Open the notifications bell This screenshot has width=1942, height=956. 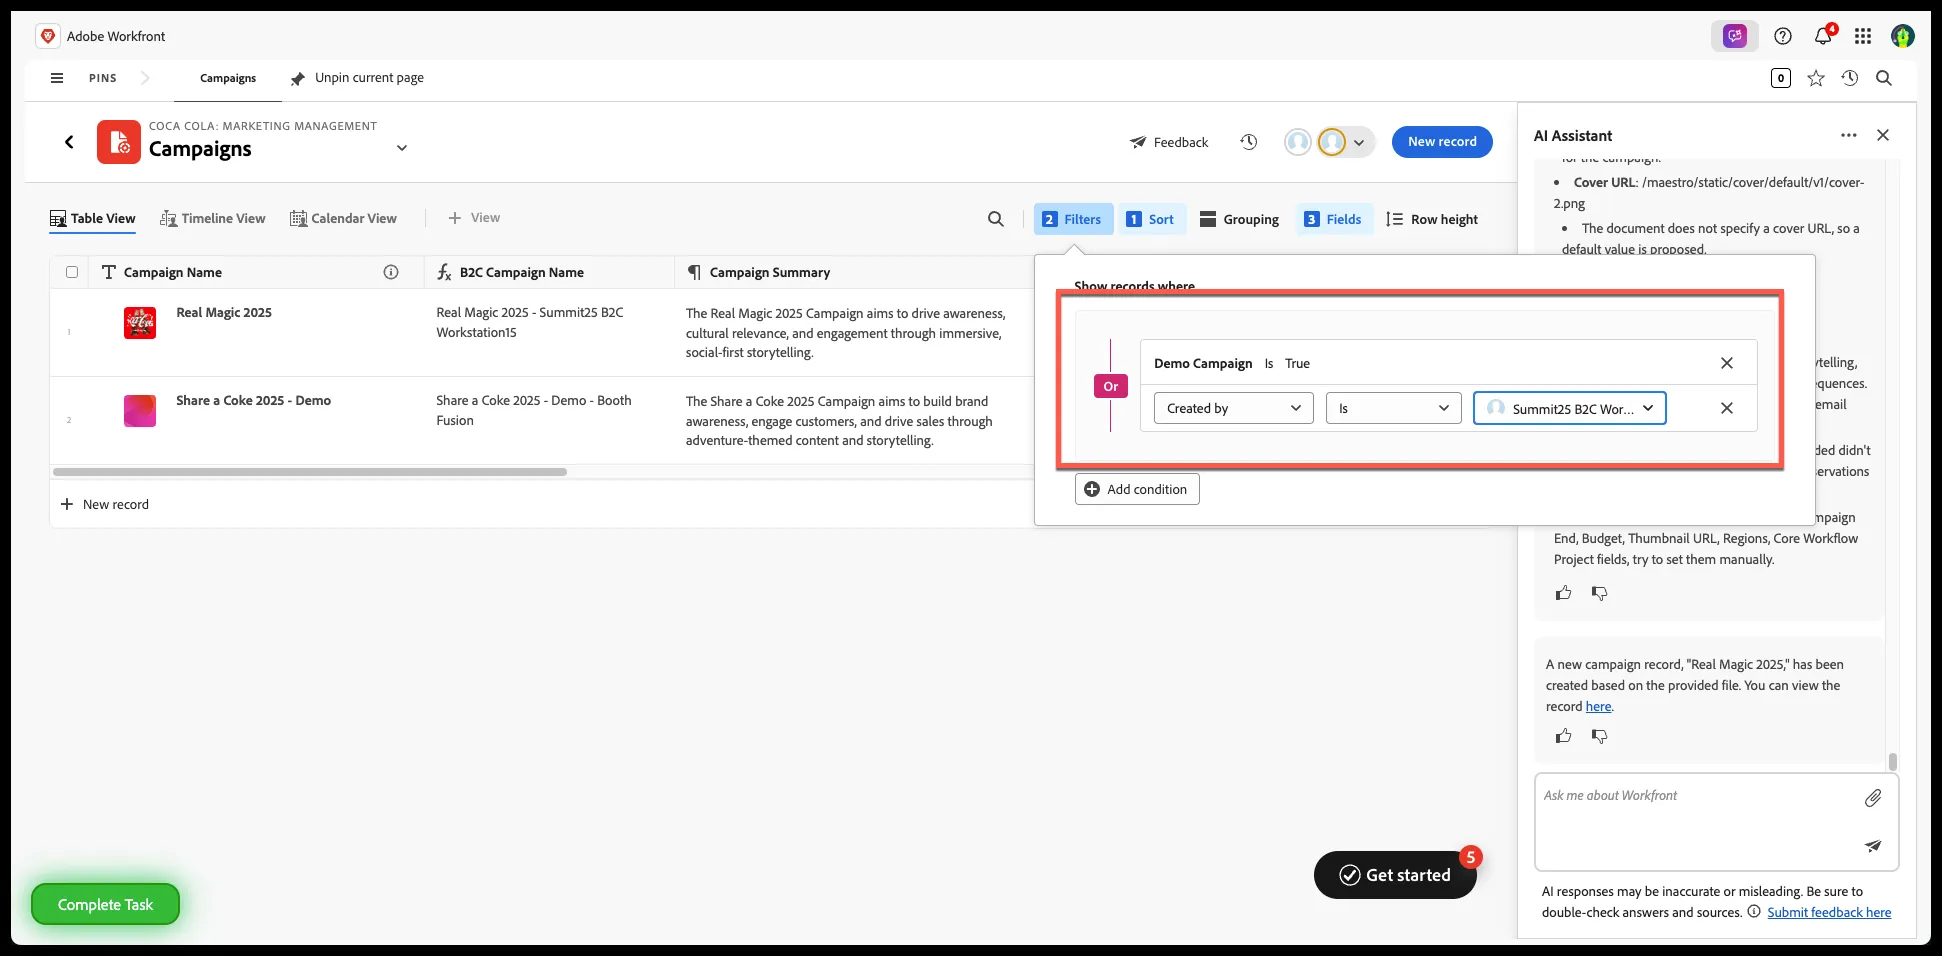tap(1823, 36)
